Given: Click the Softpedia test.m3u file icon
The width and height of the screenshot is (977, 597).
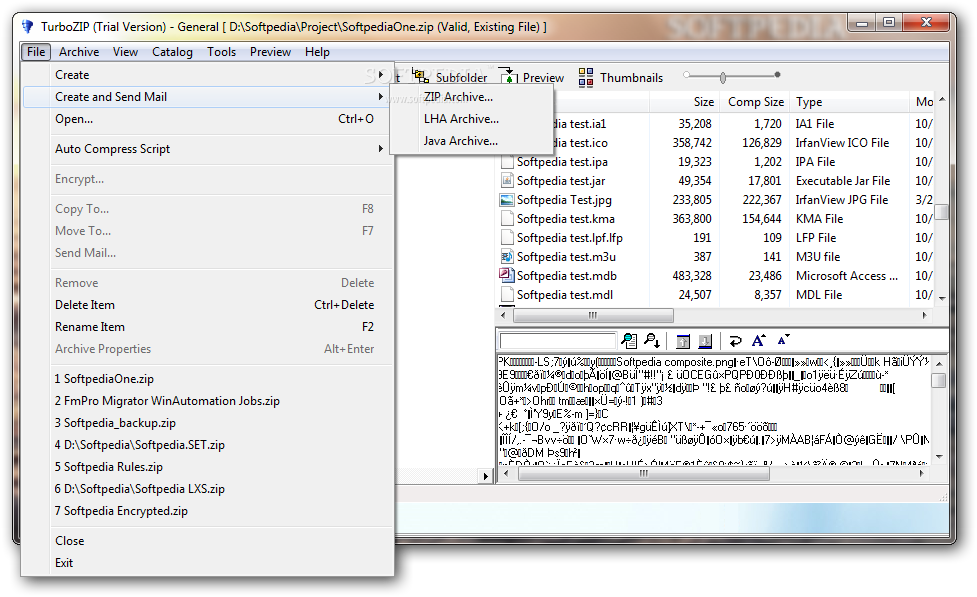Looking at the screenshot, I should [x=507, y=257].
